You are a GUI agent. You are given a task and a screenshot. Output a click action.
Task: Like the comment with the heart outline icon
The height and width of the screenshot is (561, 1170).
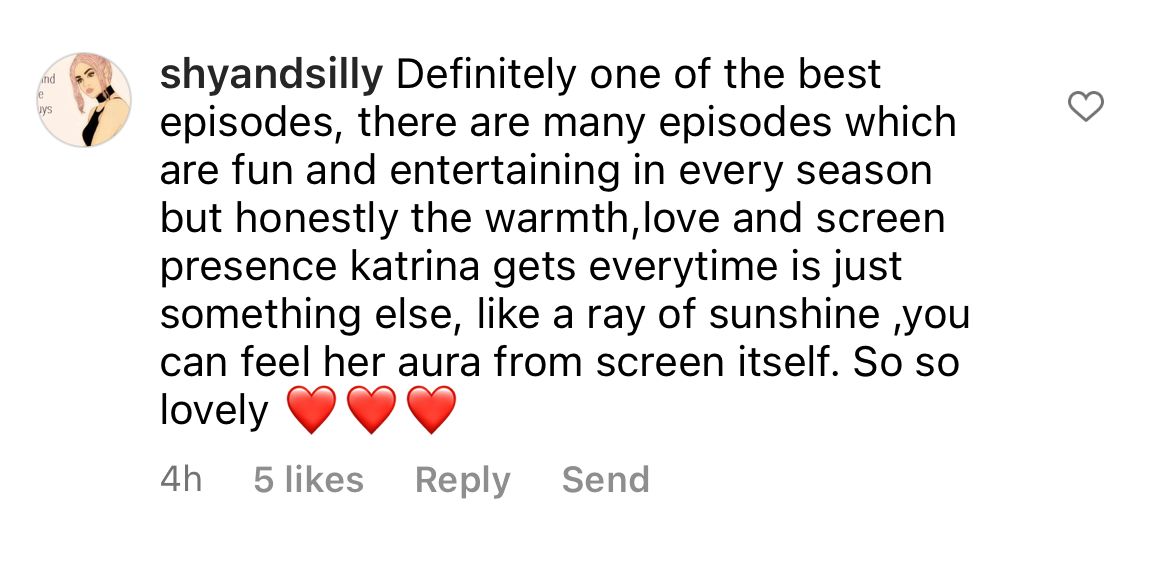pos(1086,107)
